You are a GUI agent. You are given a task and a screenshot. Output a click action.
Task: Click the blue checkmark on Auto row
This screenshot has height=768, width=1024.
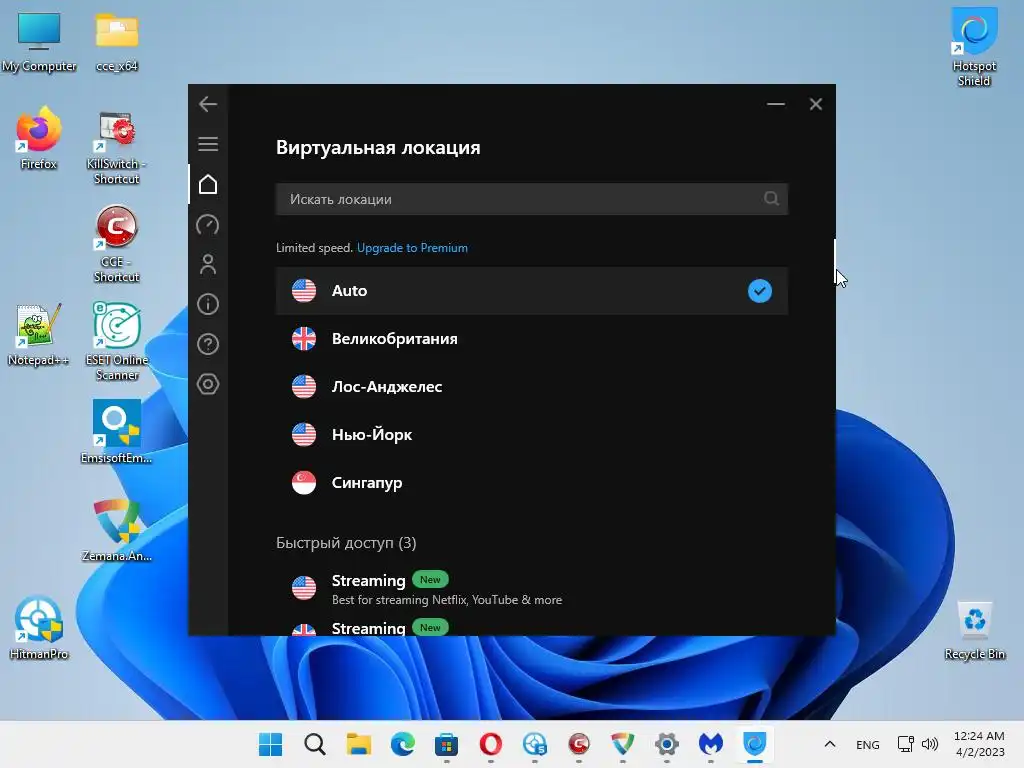click(x=760, y=291)
